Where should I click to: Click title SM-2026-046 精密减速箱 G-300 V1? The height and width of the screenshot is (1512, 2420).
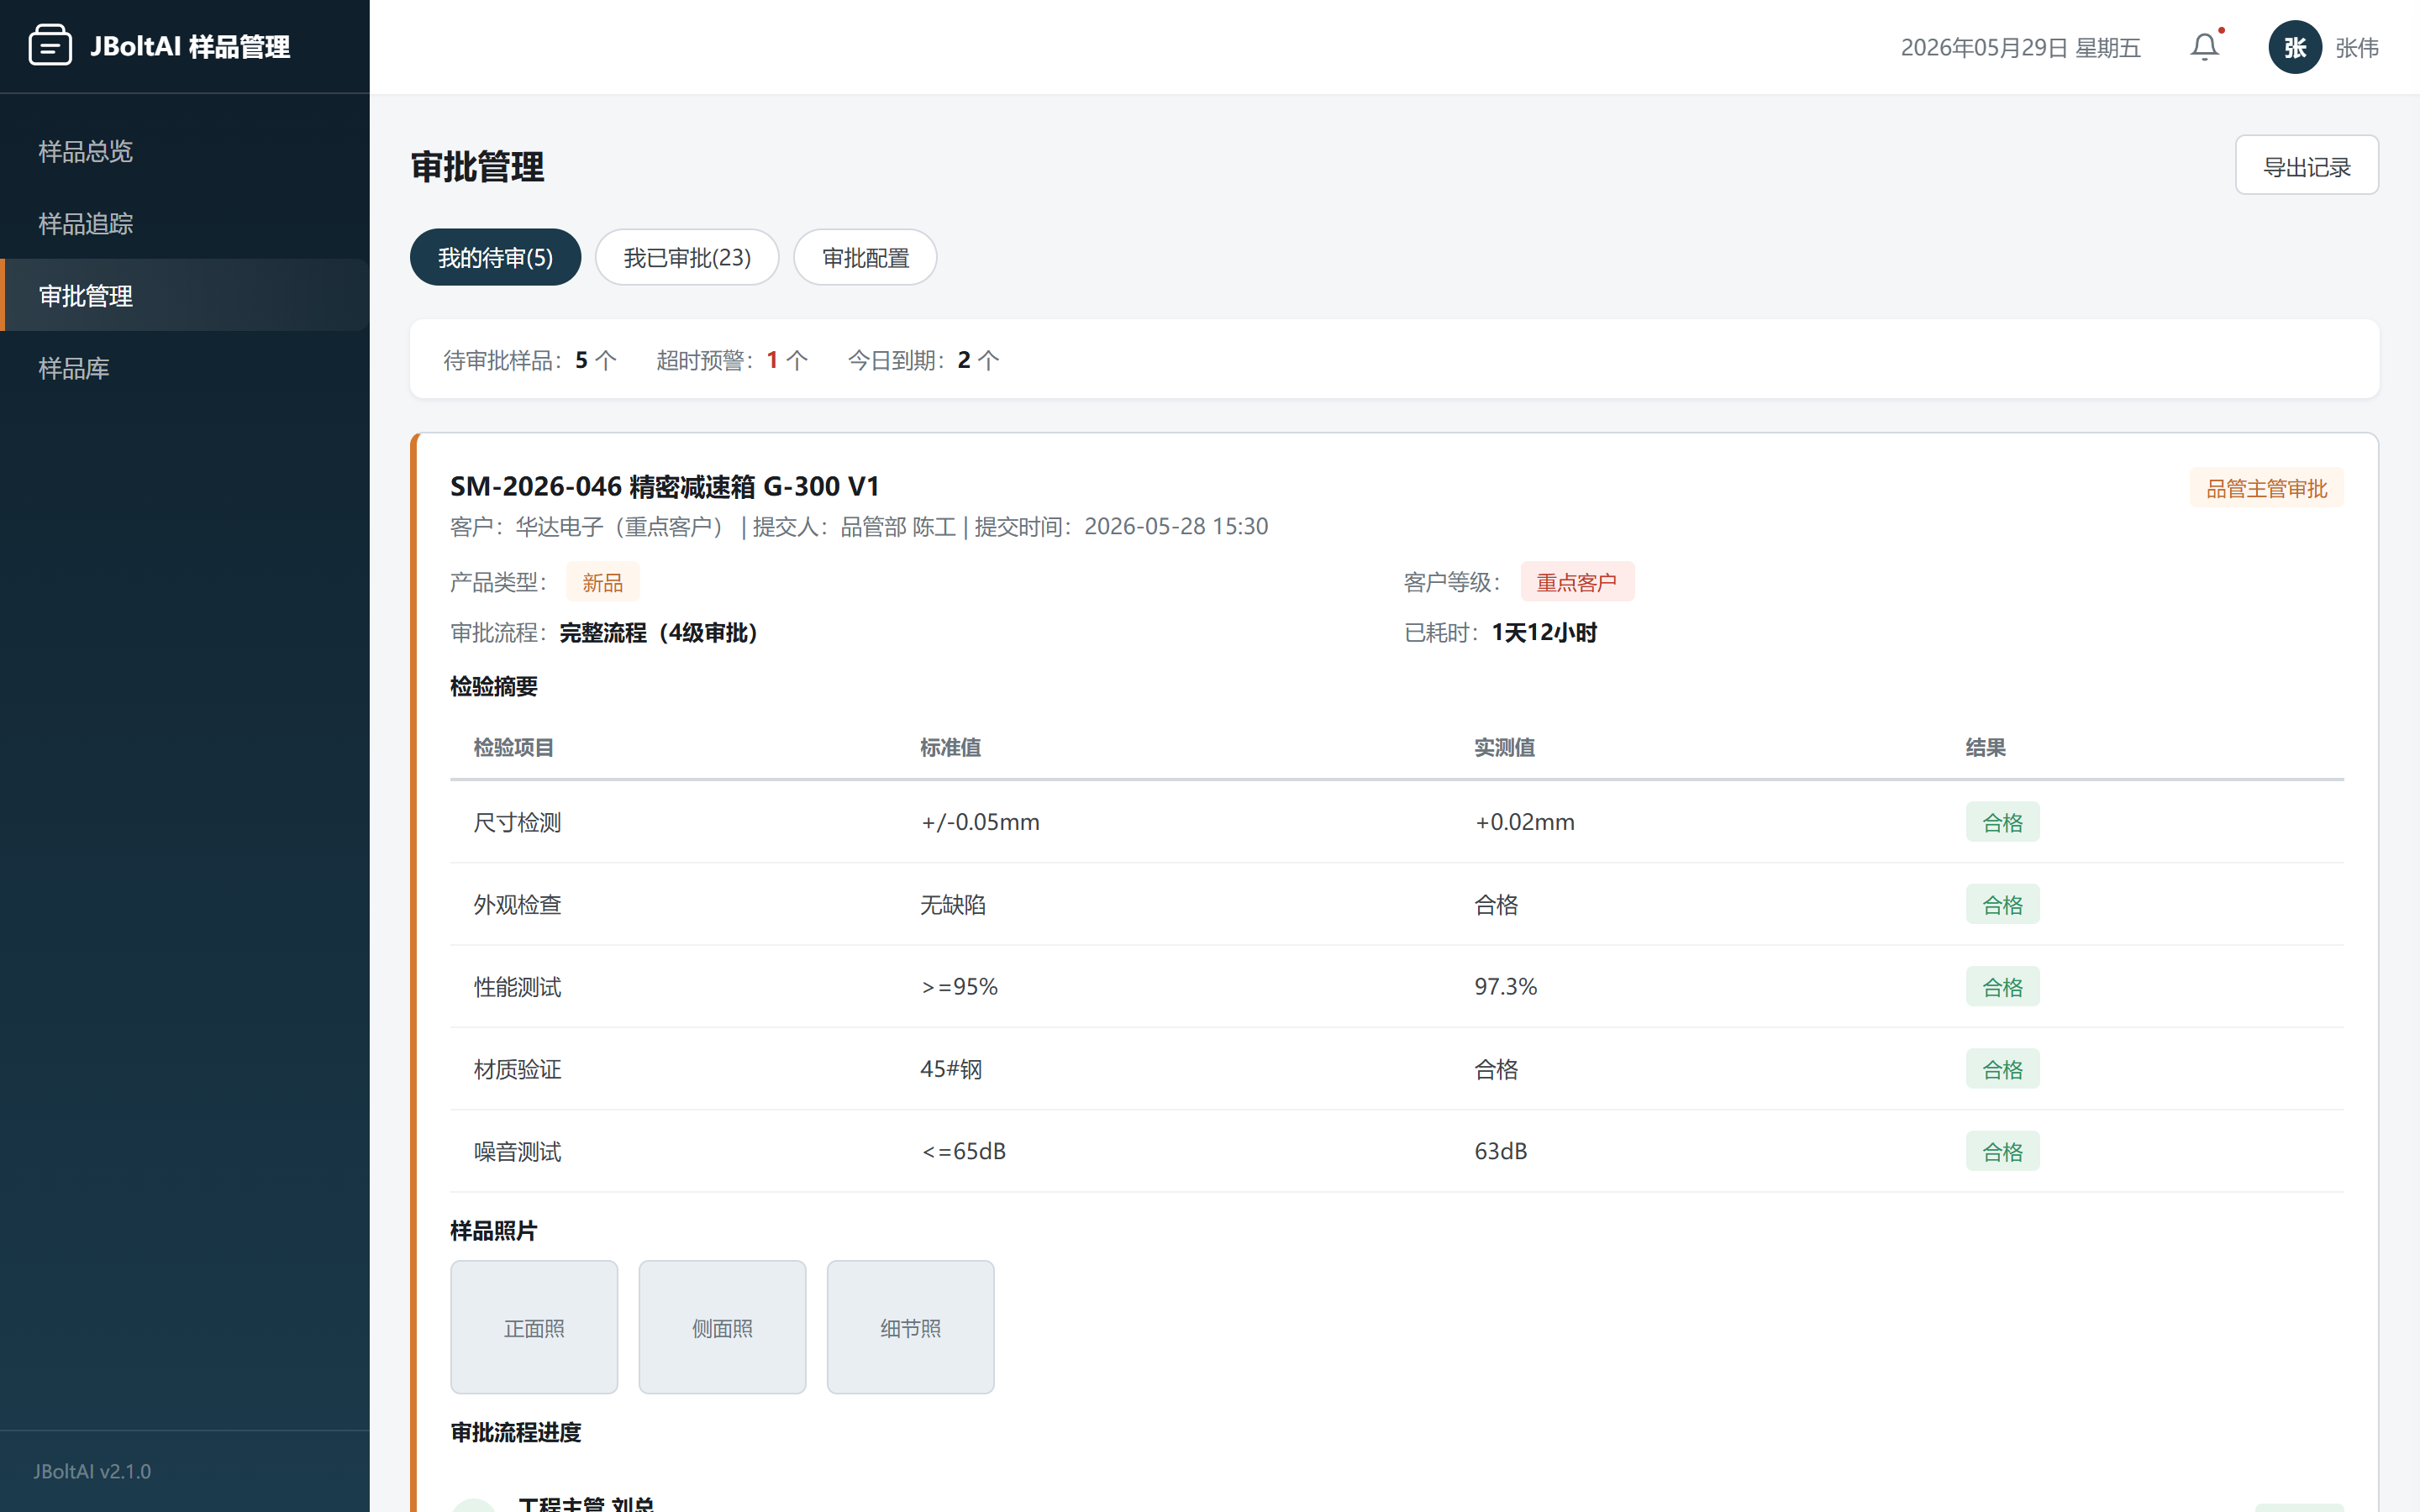point(665,486)
